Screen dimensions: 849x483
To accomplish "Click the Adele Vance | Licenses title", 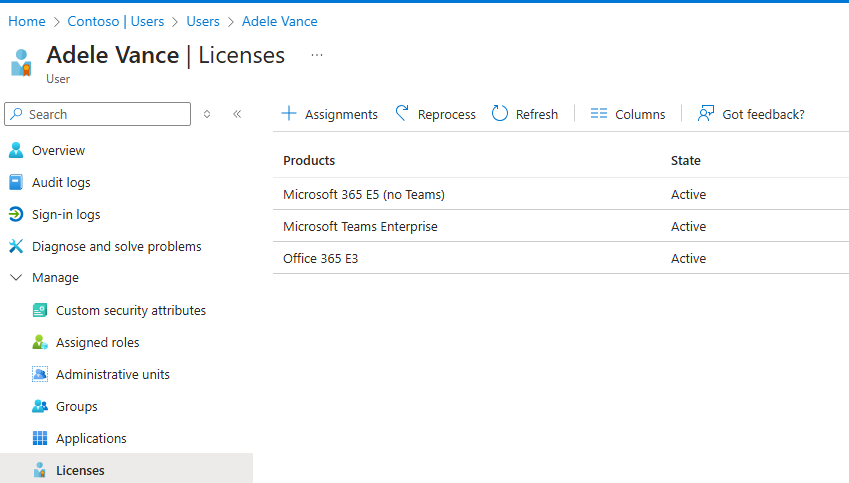I will pos(166,55).
